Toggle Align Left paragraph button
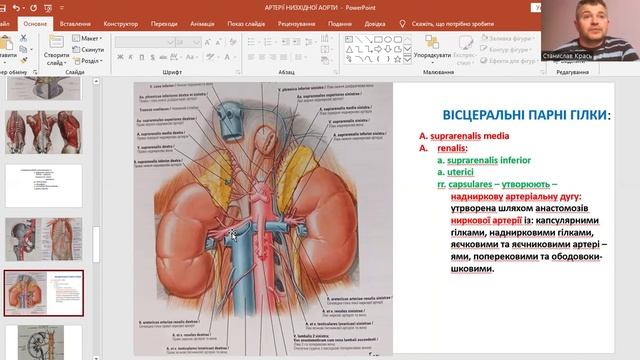Viewport: 640px width, 360px height. coord(251,57)
